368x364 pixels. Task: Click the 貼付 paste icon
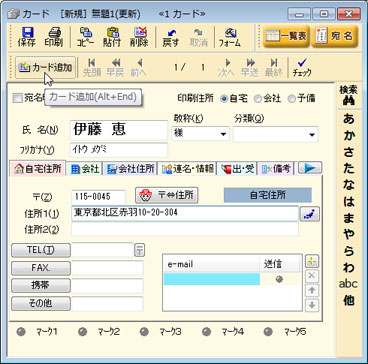tap(112, 37)
